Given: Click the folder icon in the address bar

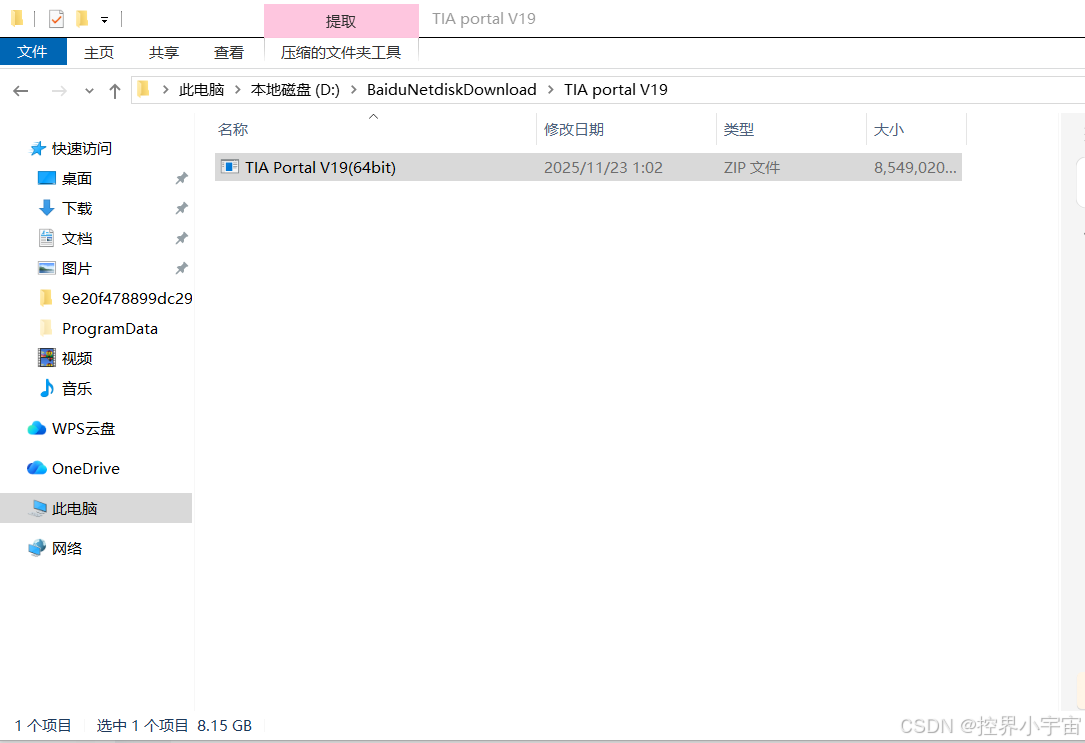Looking at the screenshot, I should [x=144, y=89].
